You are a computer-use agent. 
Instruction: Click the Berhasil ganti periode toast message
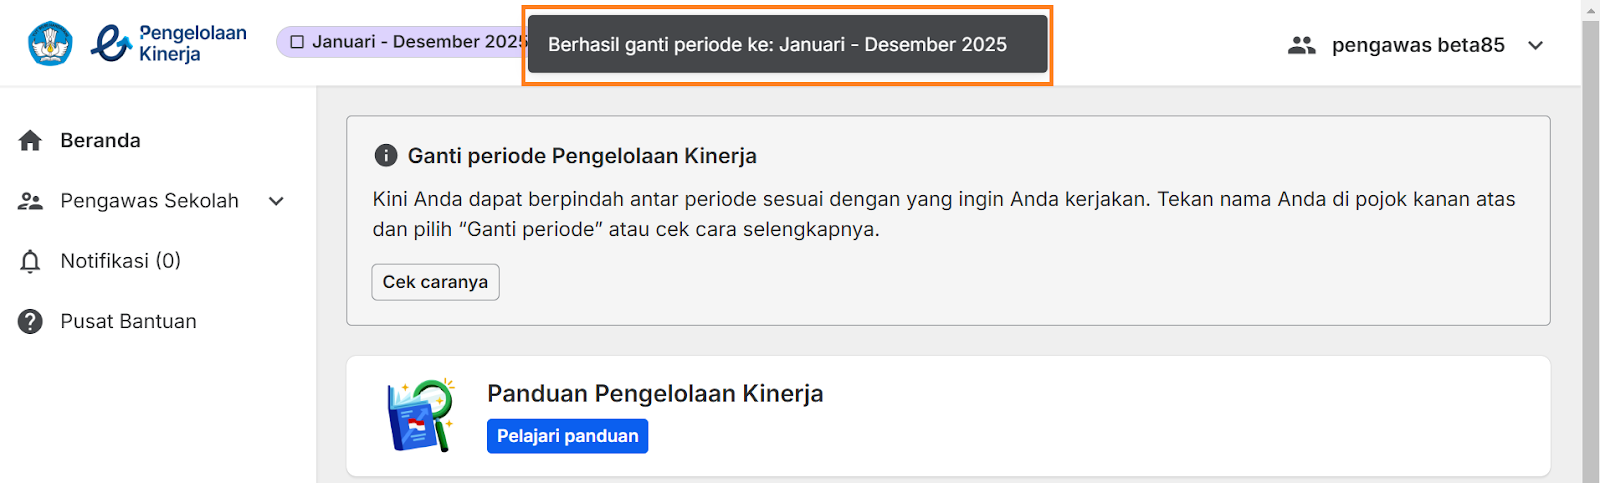[787, 44]
